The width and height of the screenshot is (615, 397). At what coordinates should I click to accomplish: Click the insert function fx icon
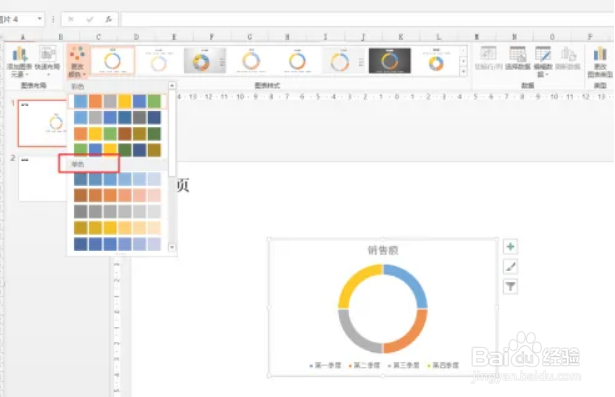pos(109,19)
